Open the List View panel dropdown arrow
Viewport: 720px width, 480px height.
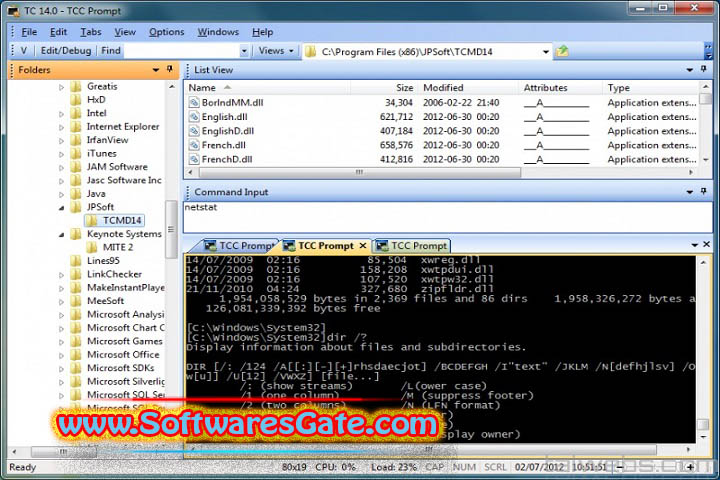(690, 70)
